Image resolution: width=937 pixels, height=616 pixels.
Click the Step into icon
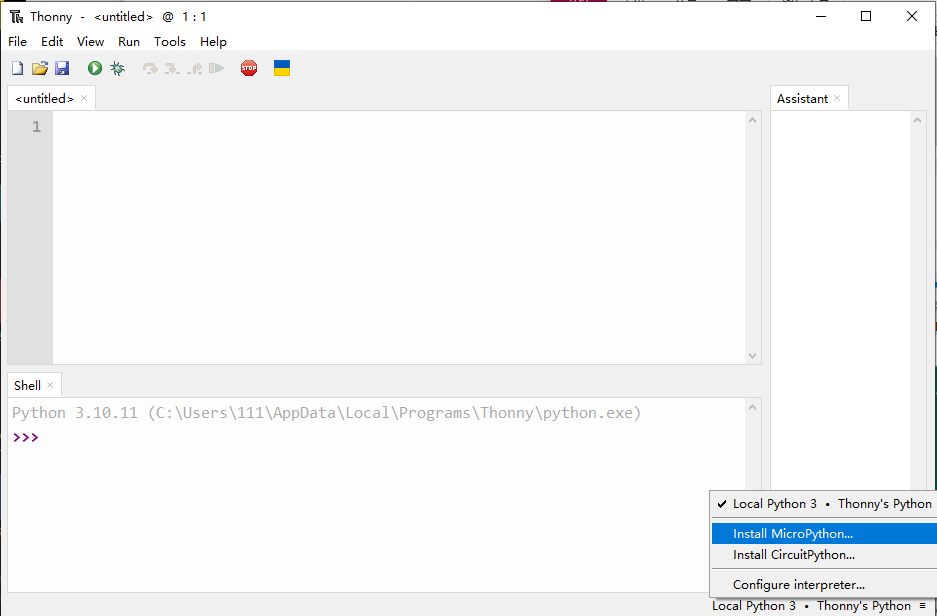coord(172,68)
